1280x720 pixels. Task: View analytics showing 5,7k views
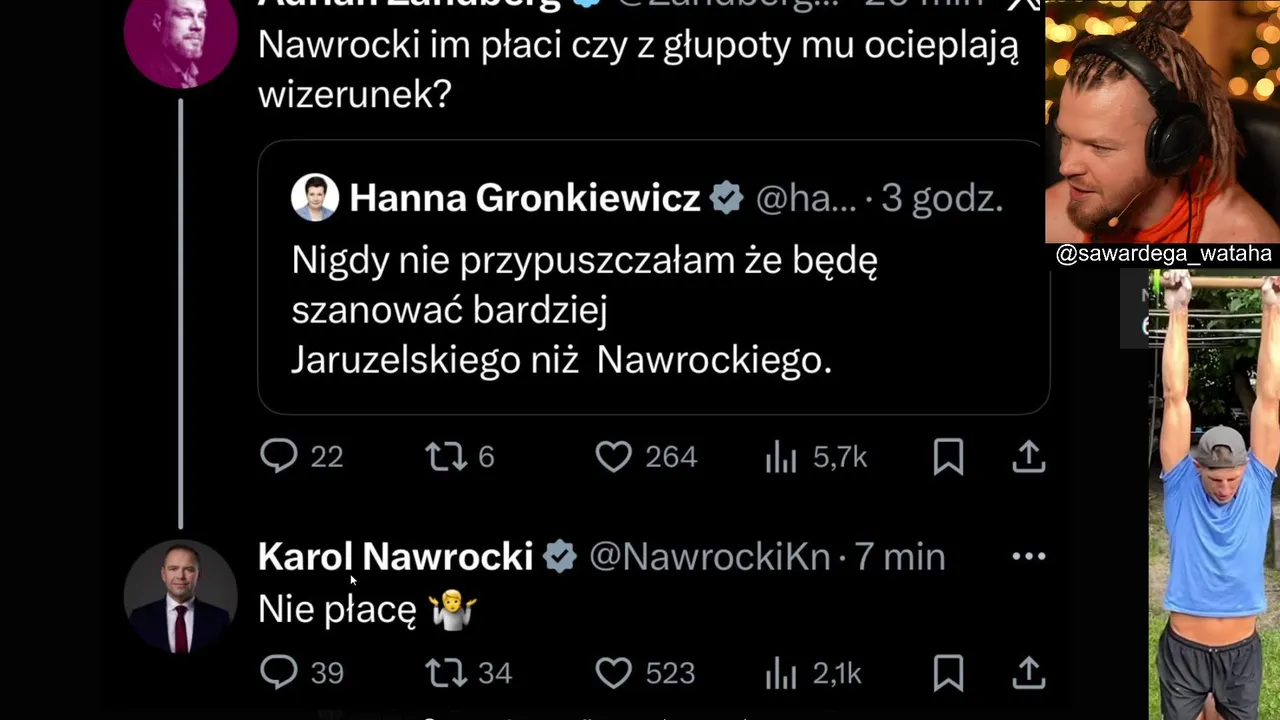pyautogui.click(x=781, y=457)
